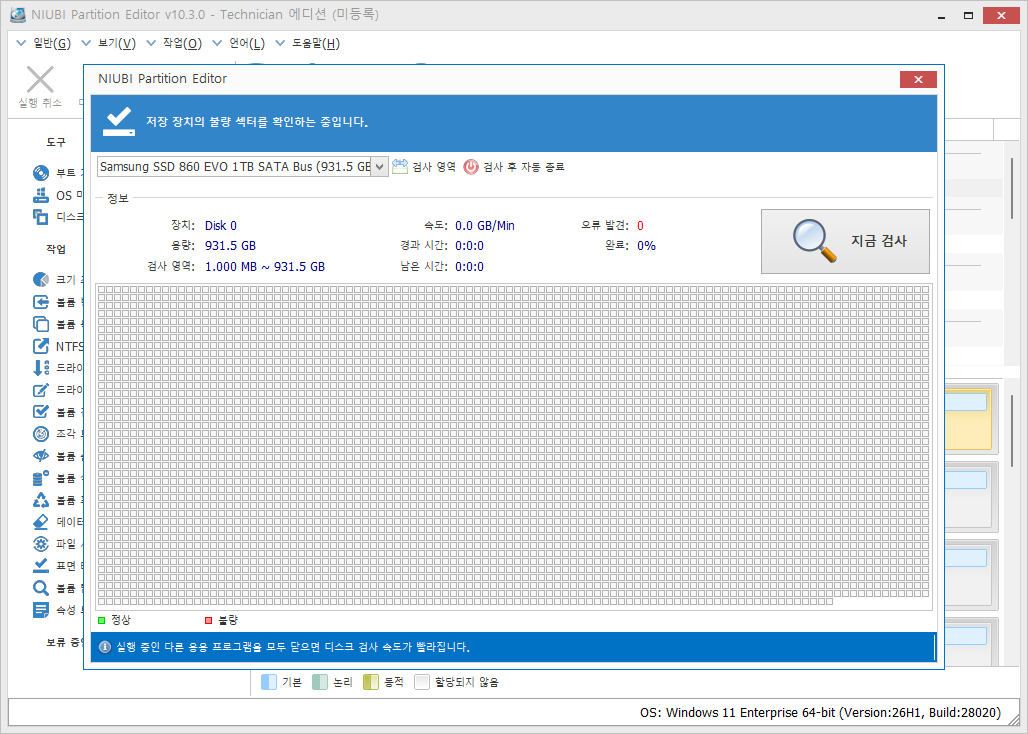Click the hide volume crossed-eye icon
The image size is (1028, 734).
tap(41, 456)
